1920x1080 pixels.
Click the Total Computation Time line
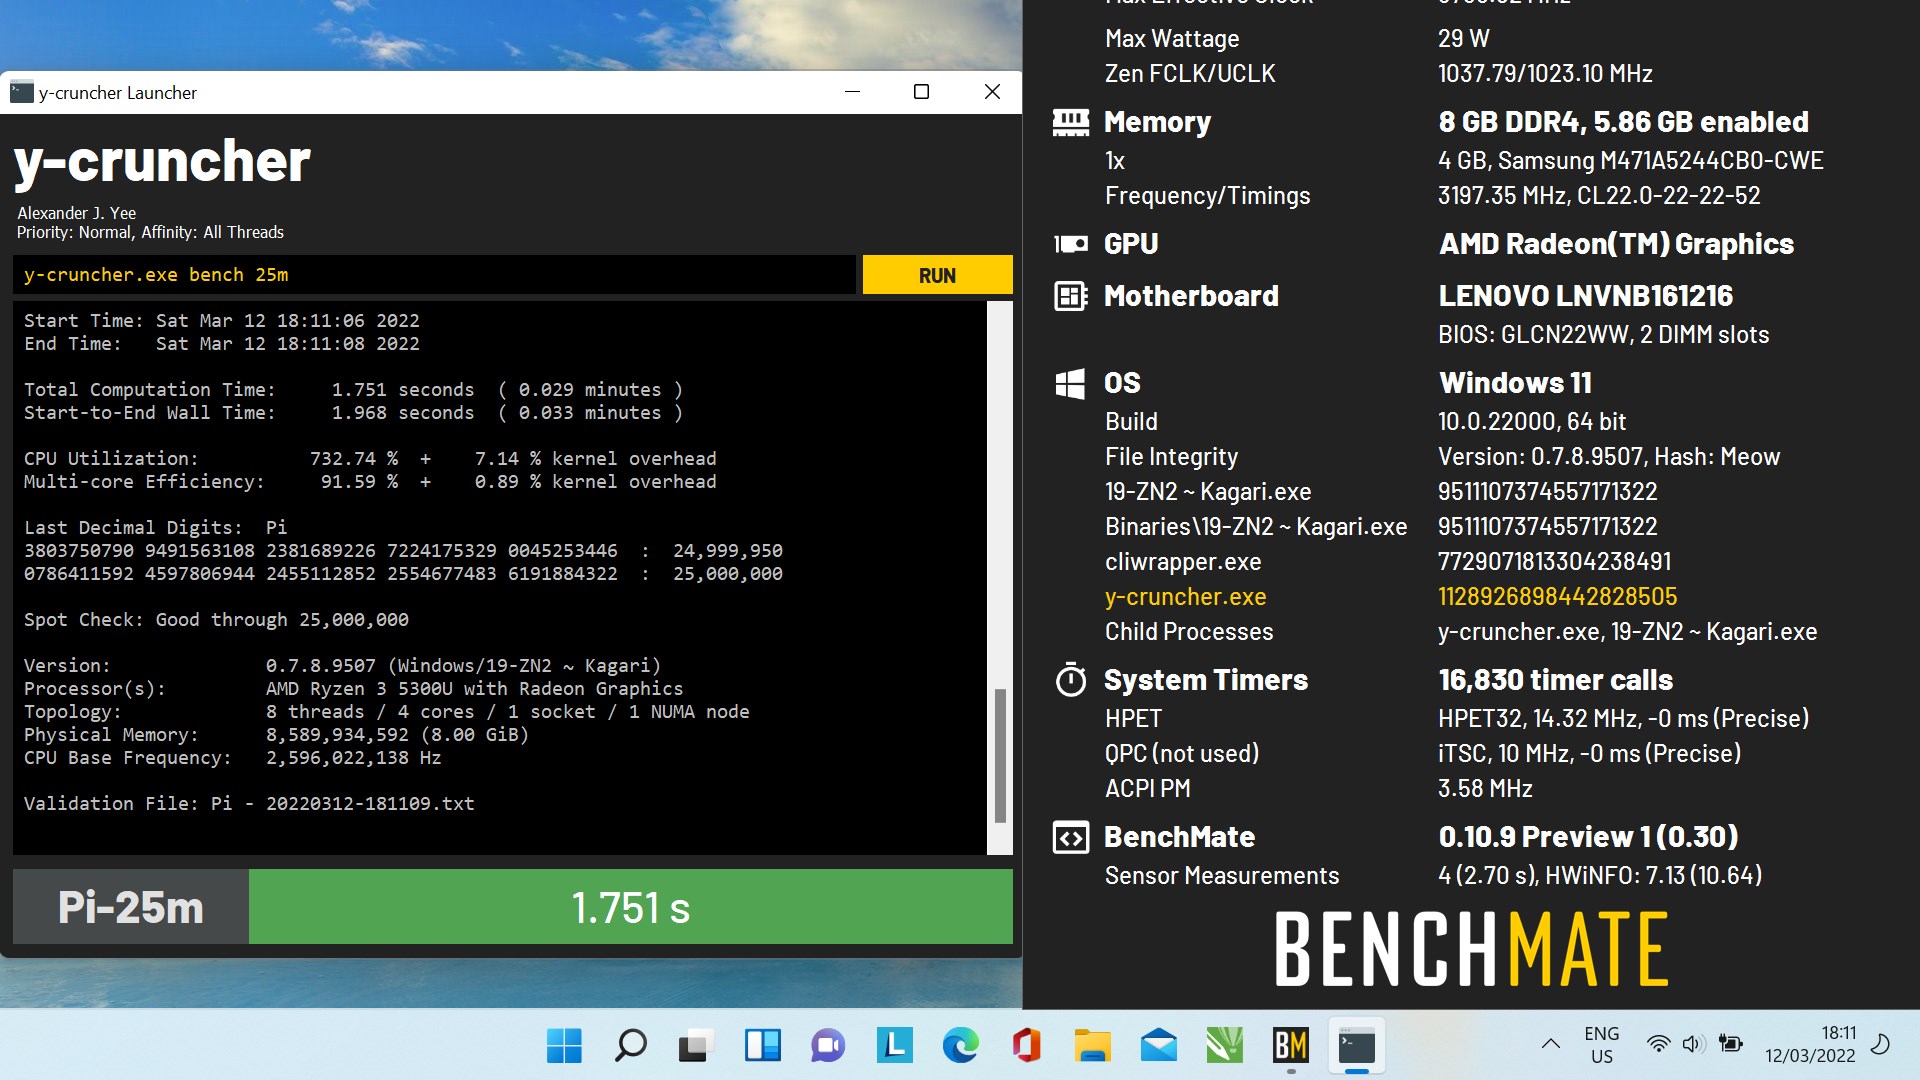tap(353, 390)
